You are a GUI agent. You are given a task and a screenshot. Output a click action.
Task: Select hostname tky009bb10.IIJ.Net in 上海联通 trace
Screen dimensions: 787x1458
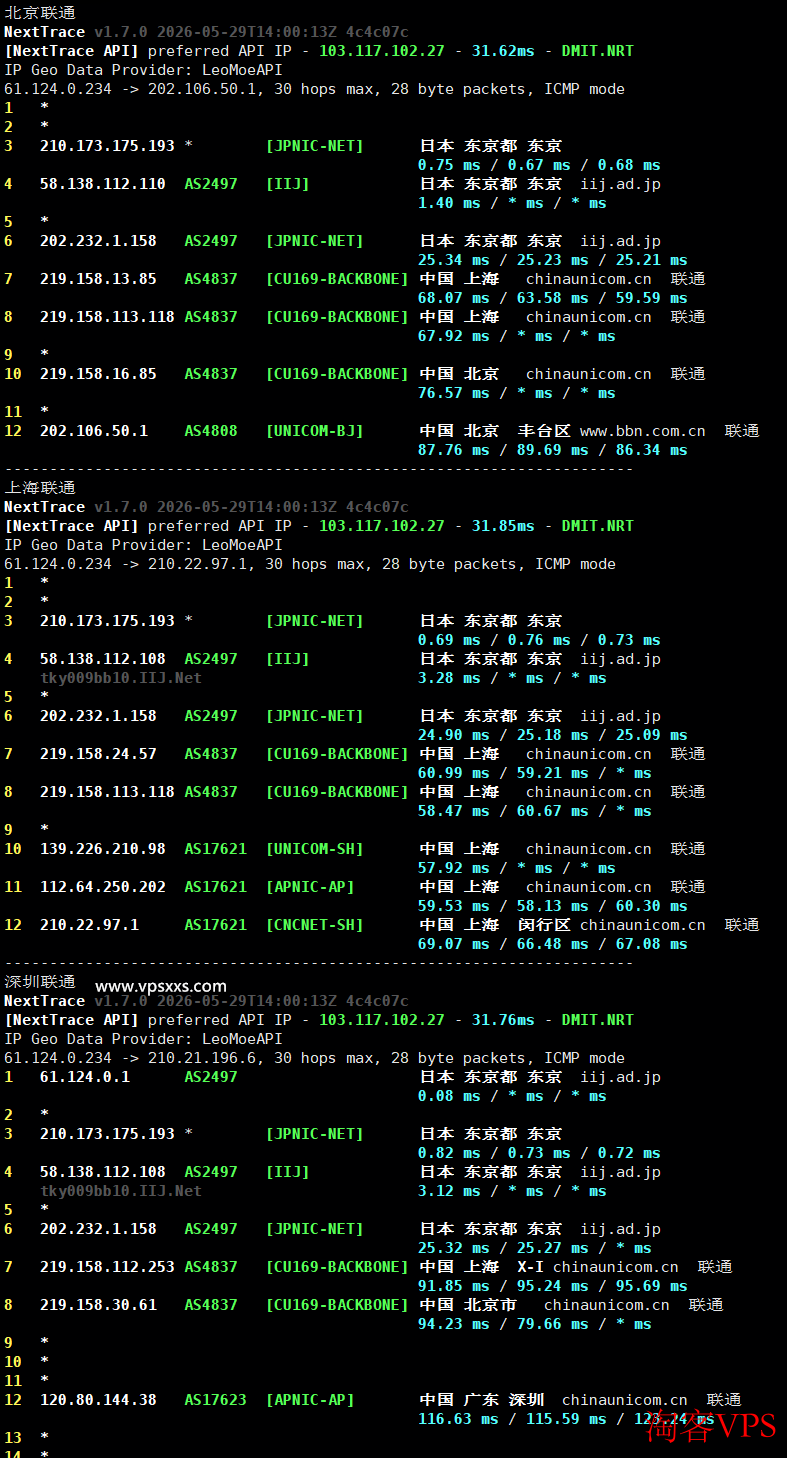click(x=121, y=678)
